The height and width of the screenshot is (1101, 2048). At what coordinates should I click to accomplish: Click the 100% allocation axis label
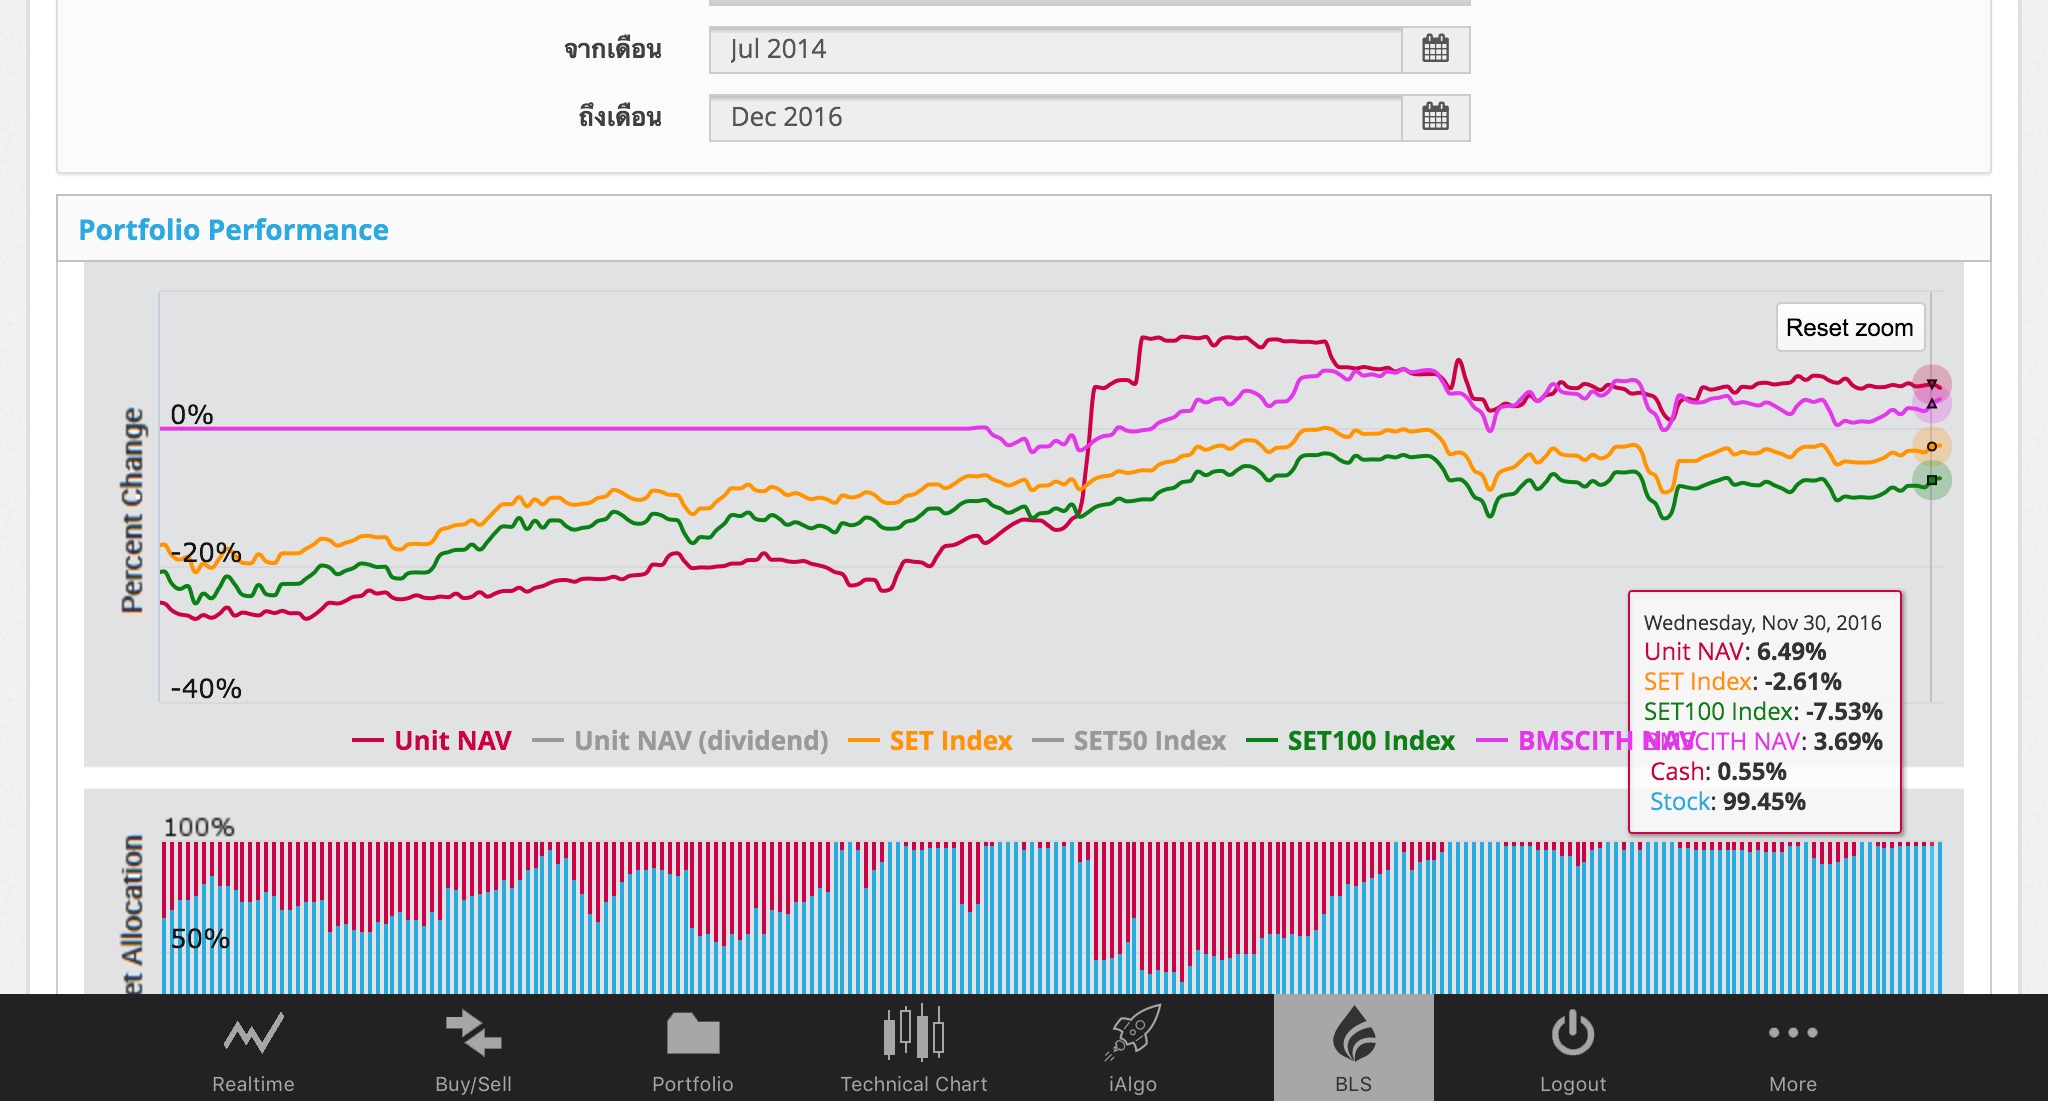tap(199, 828)
